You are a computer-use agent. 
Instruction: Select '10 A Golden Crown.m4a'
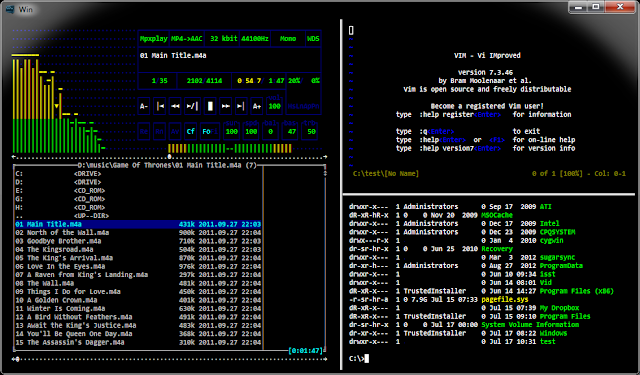(138, 300)
